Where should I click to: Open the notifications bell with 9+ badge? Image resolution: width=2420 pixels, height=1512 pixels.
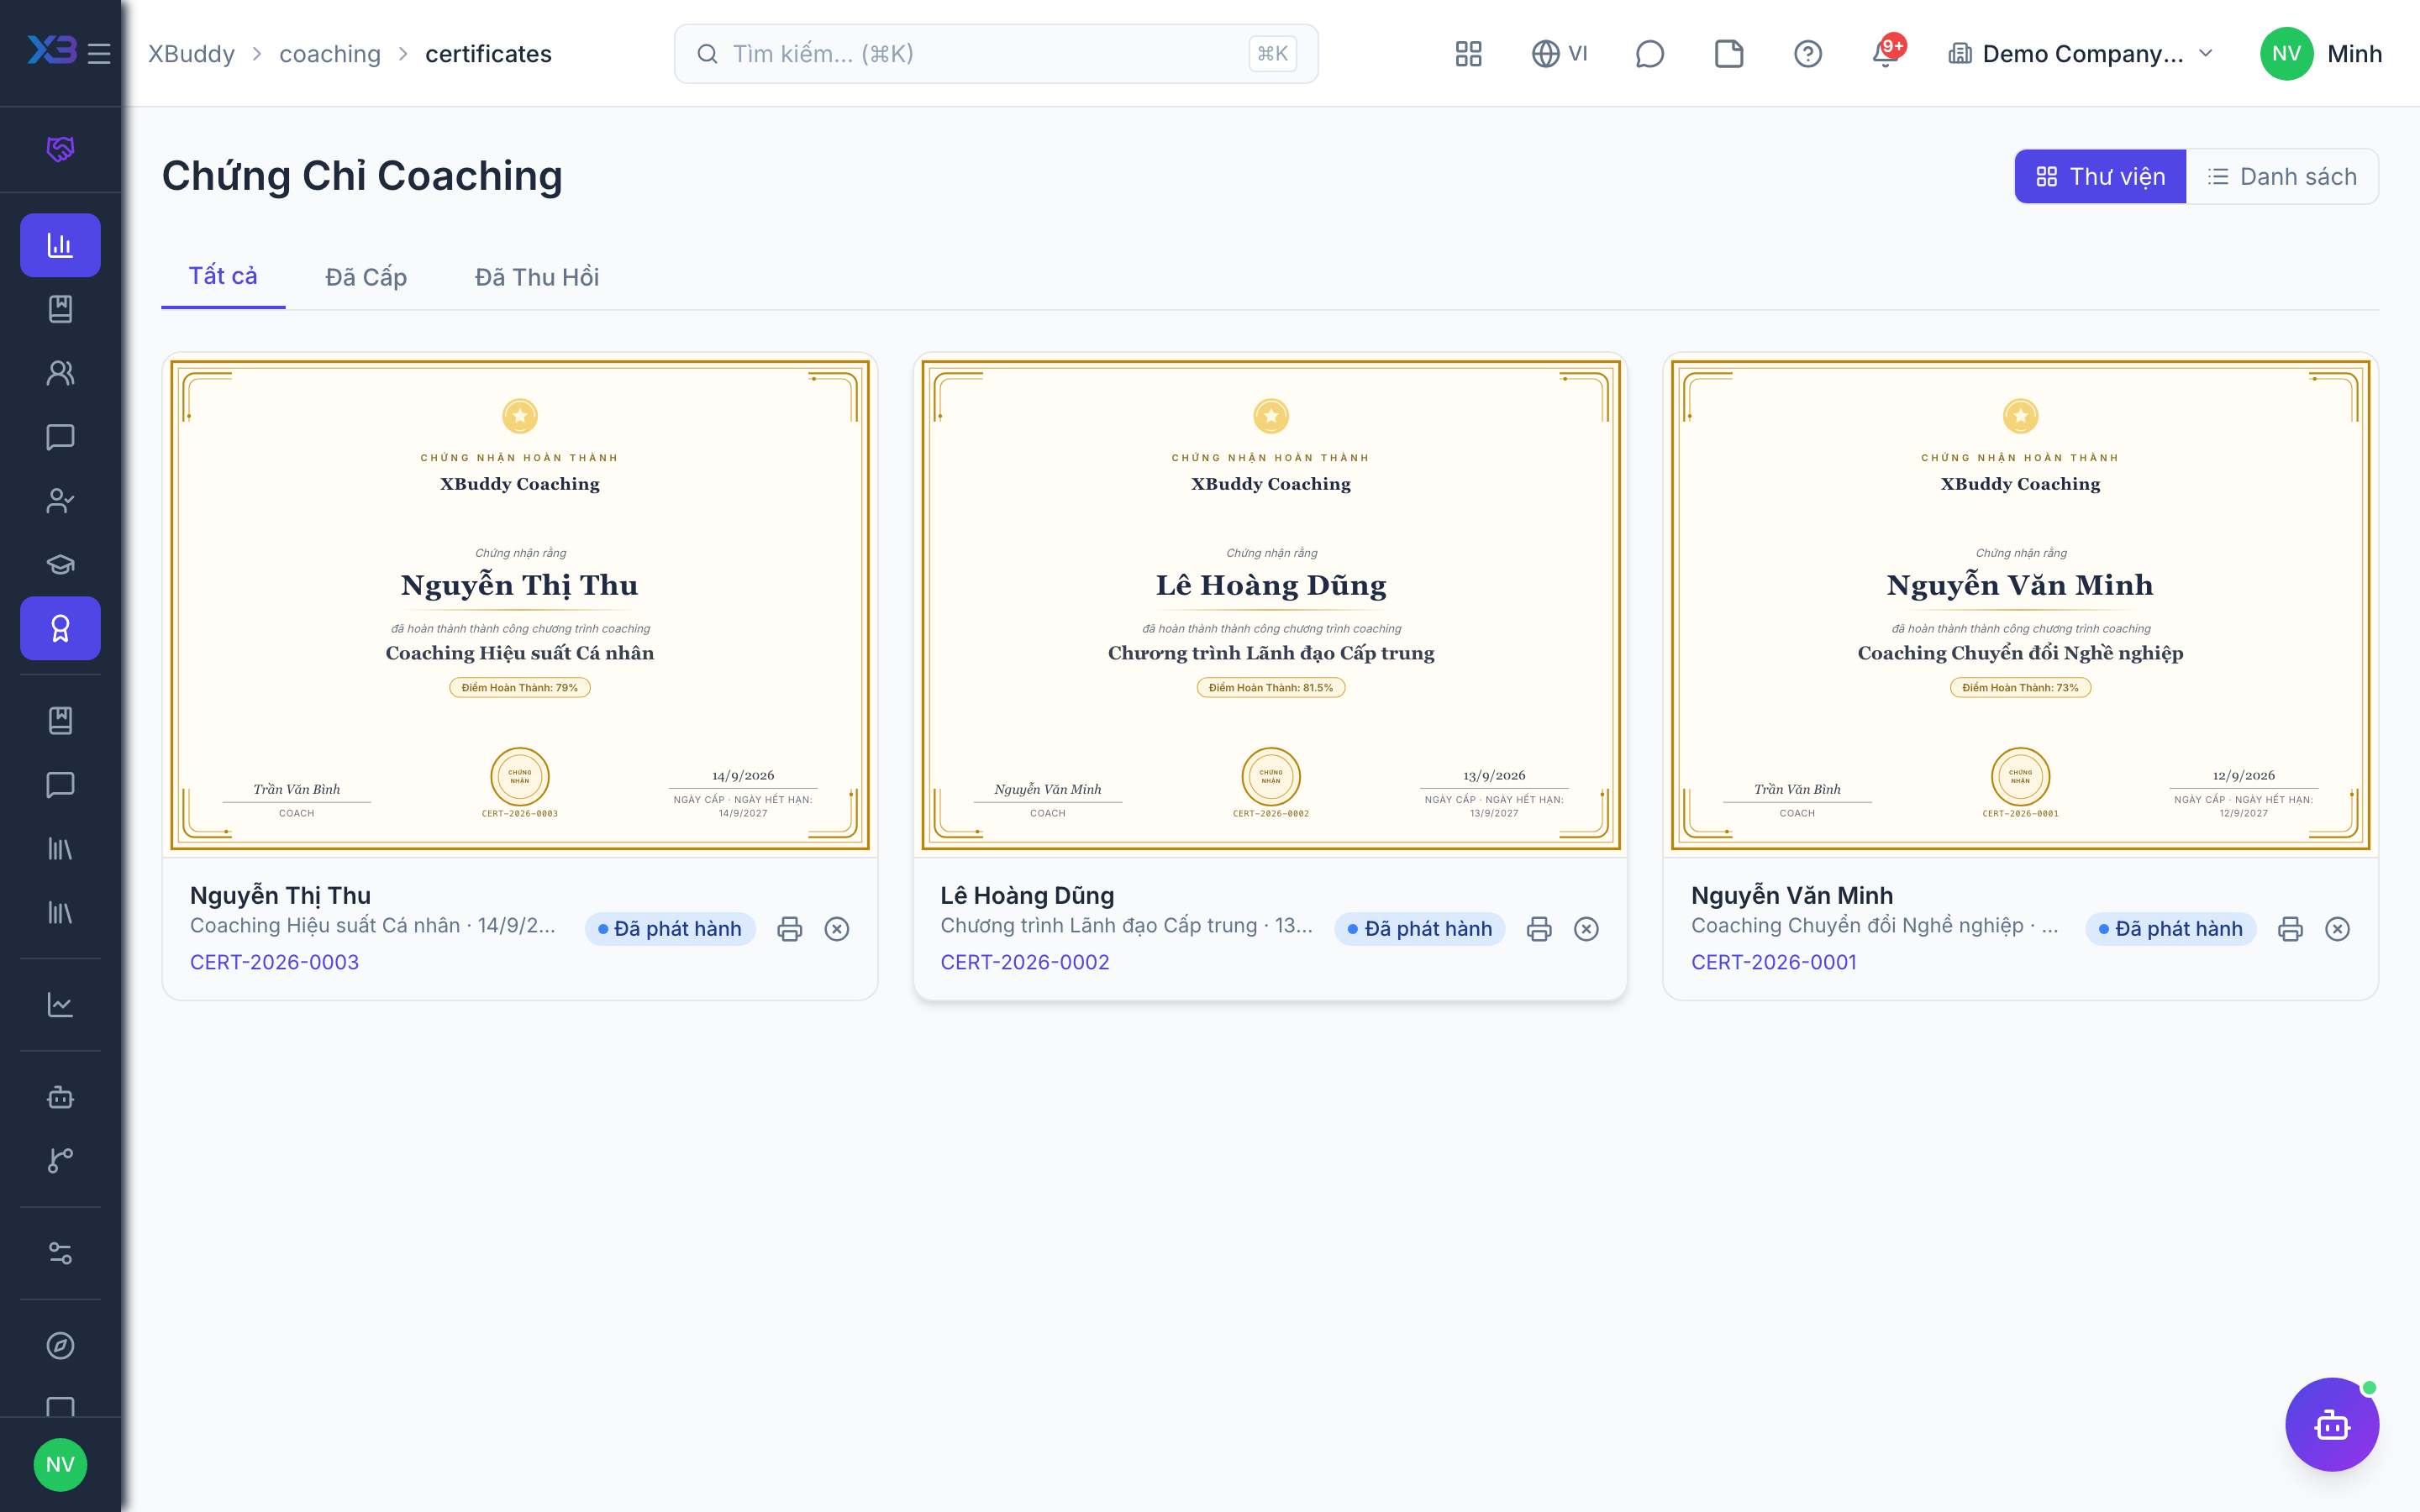point(1886,52)
